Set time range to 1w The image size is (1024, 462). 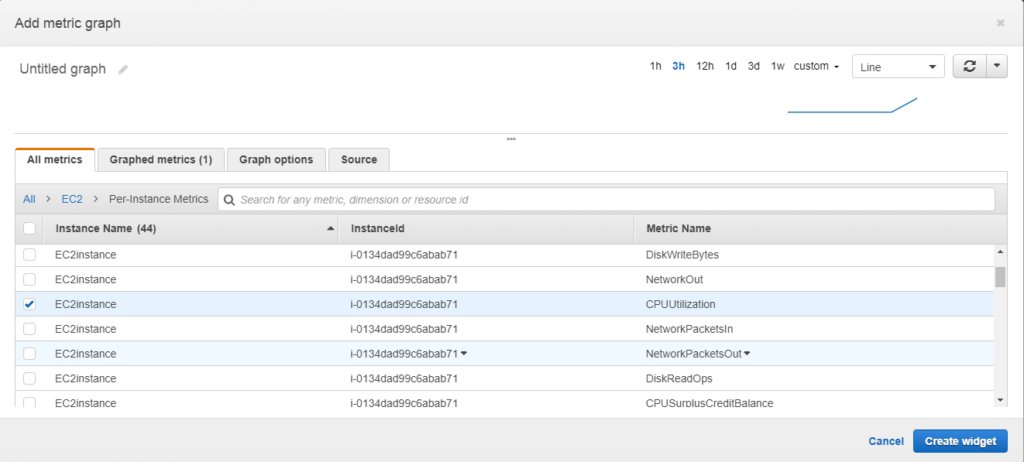[777, 66]
